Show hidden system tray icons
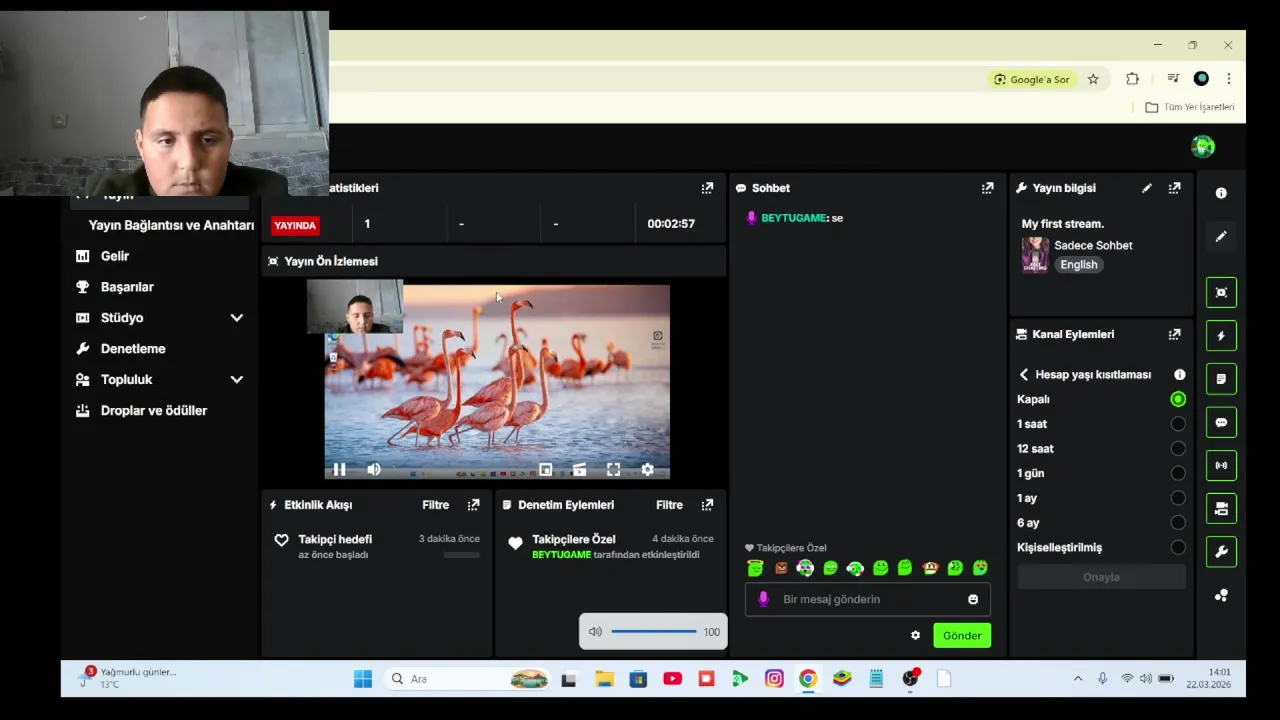1280x720 pixels. 1077,679
